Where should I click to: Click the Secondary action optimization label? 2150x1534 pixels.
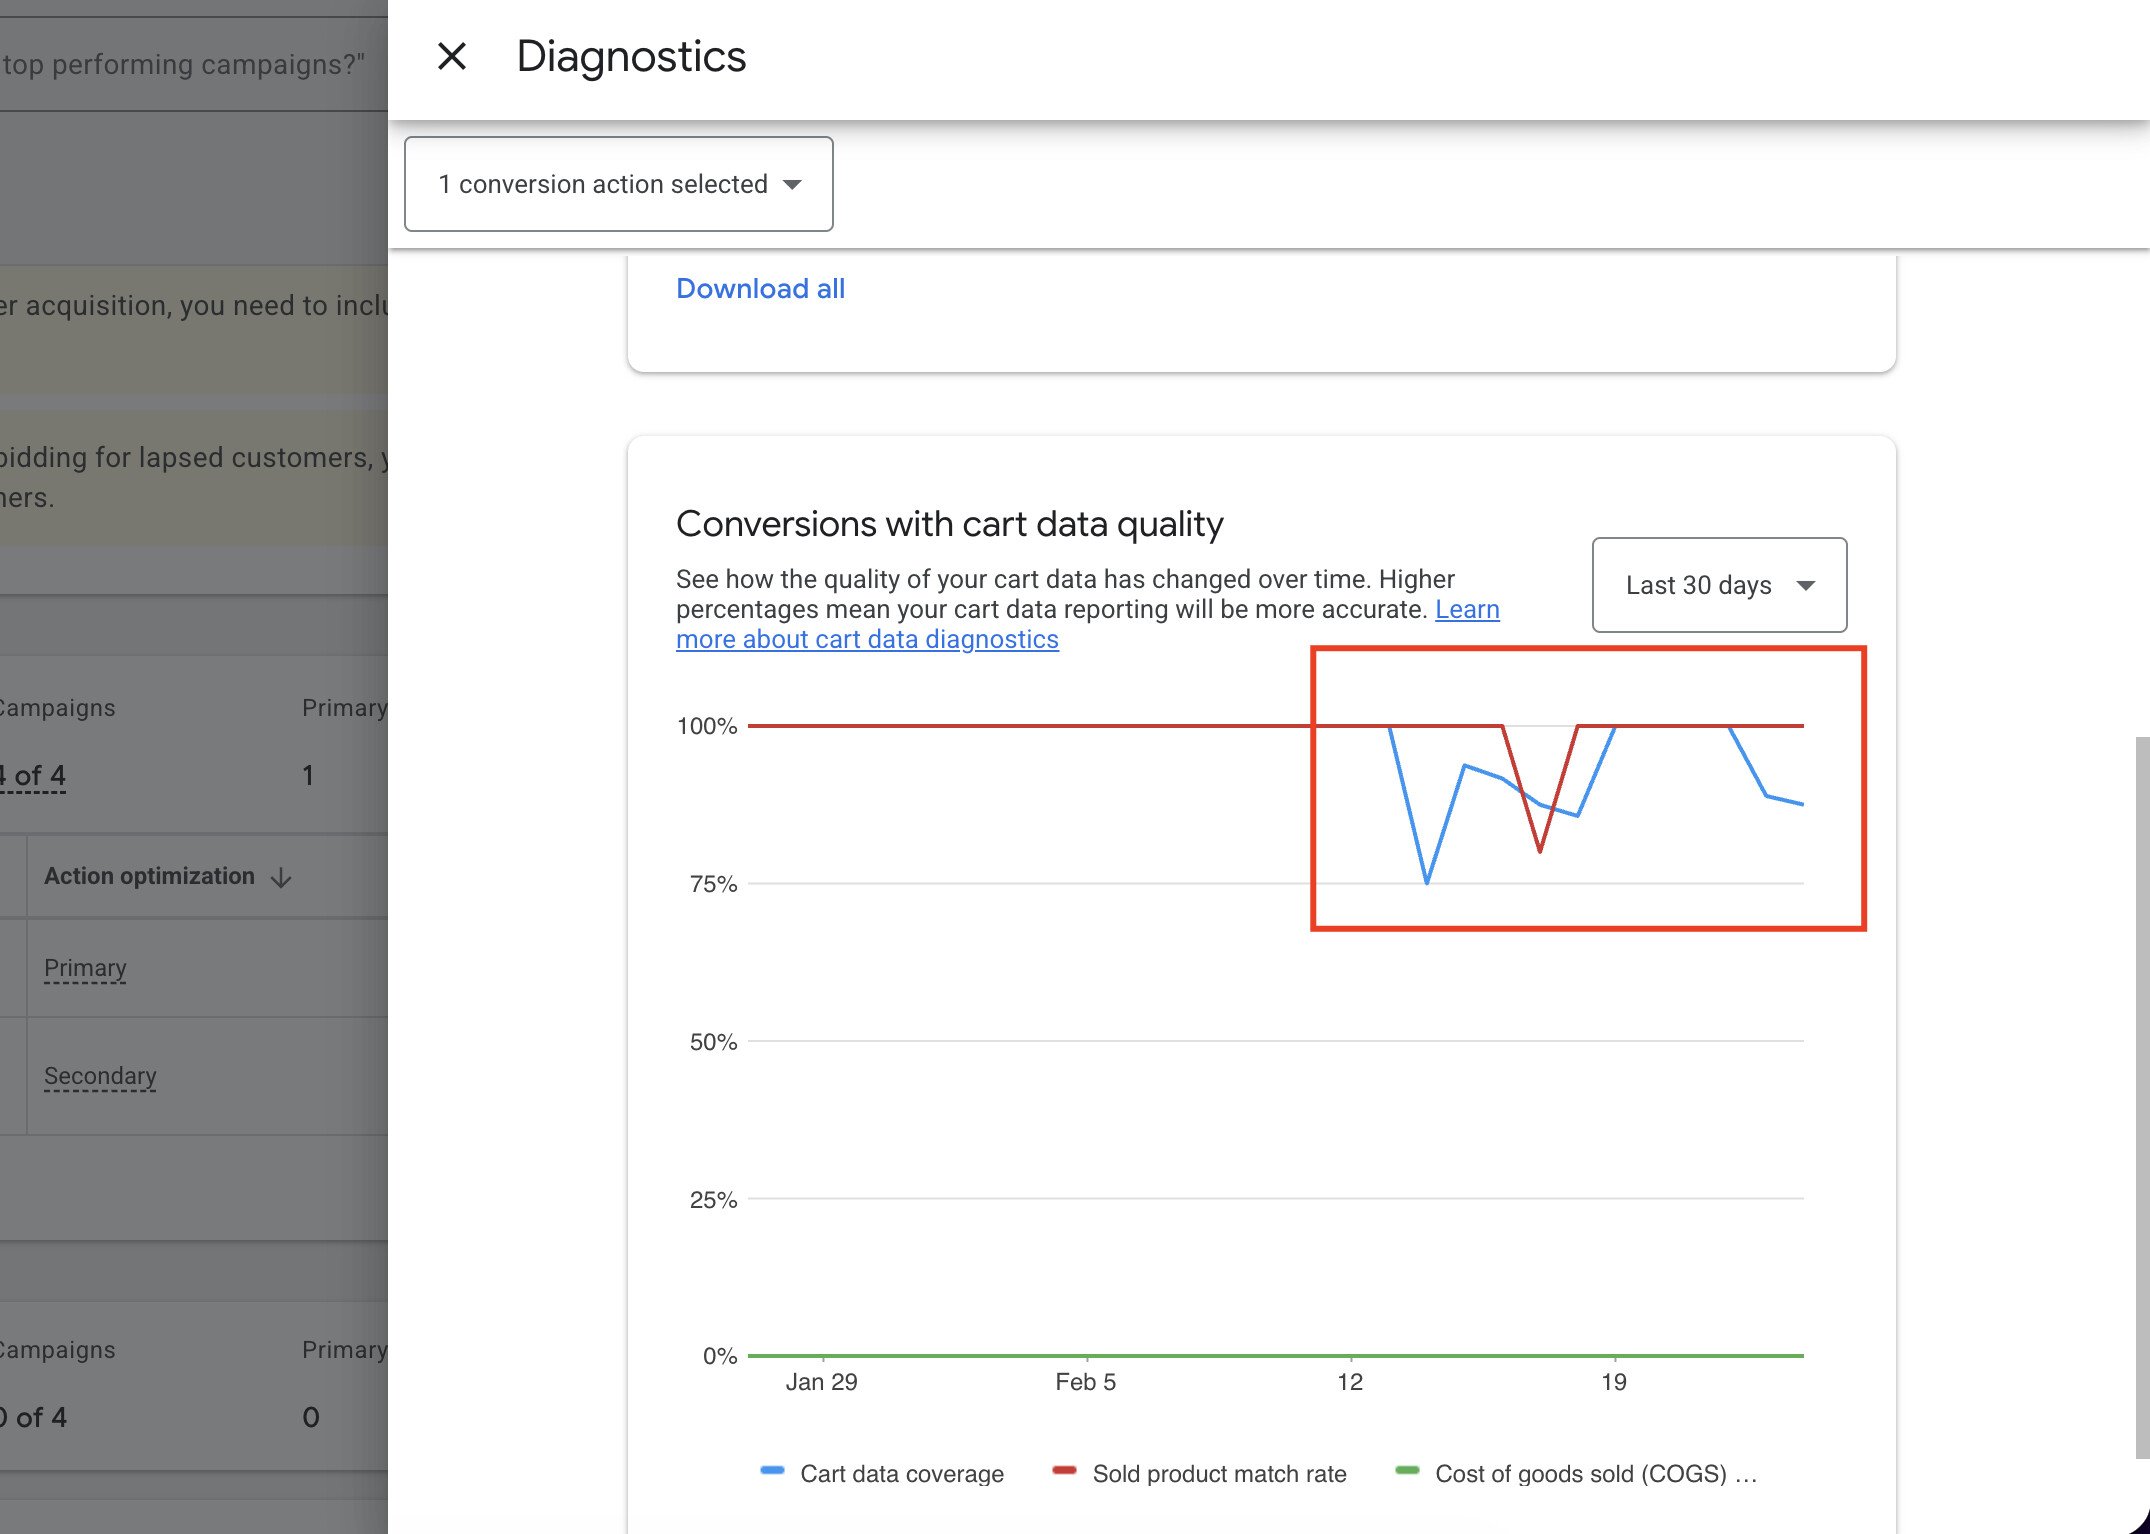100,1076
